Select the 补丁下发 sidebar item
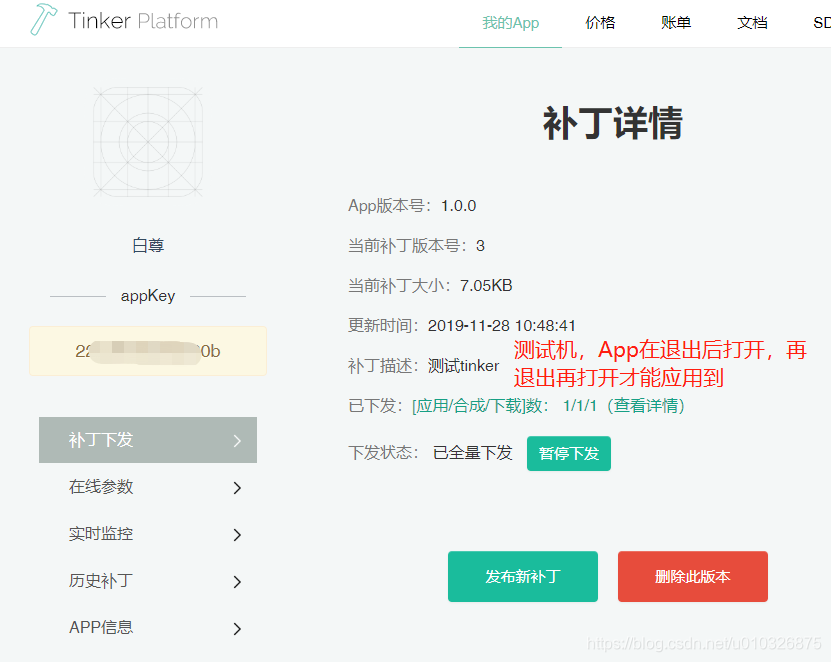 148,440
